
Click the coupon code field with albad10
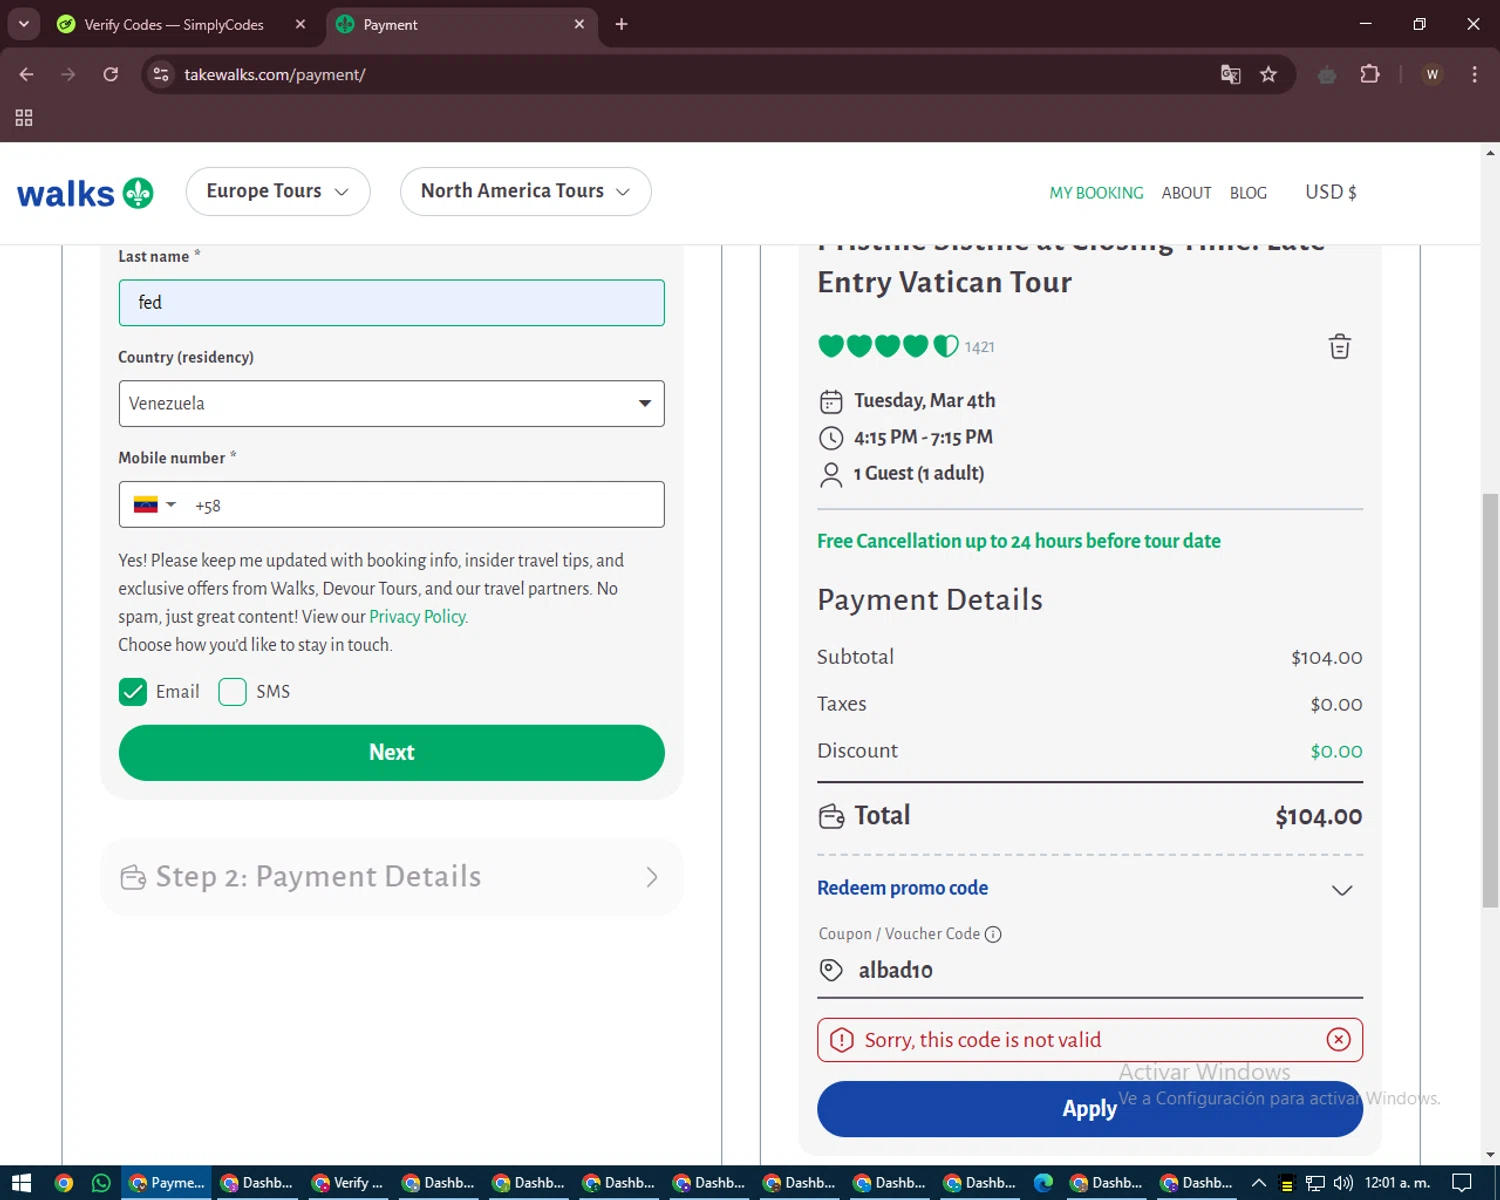point(1090,970)
